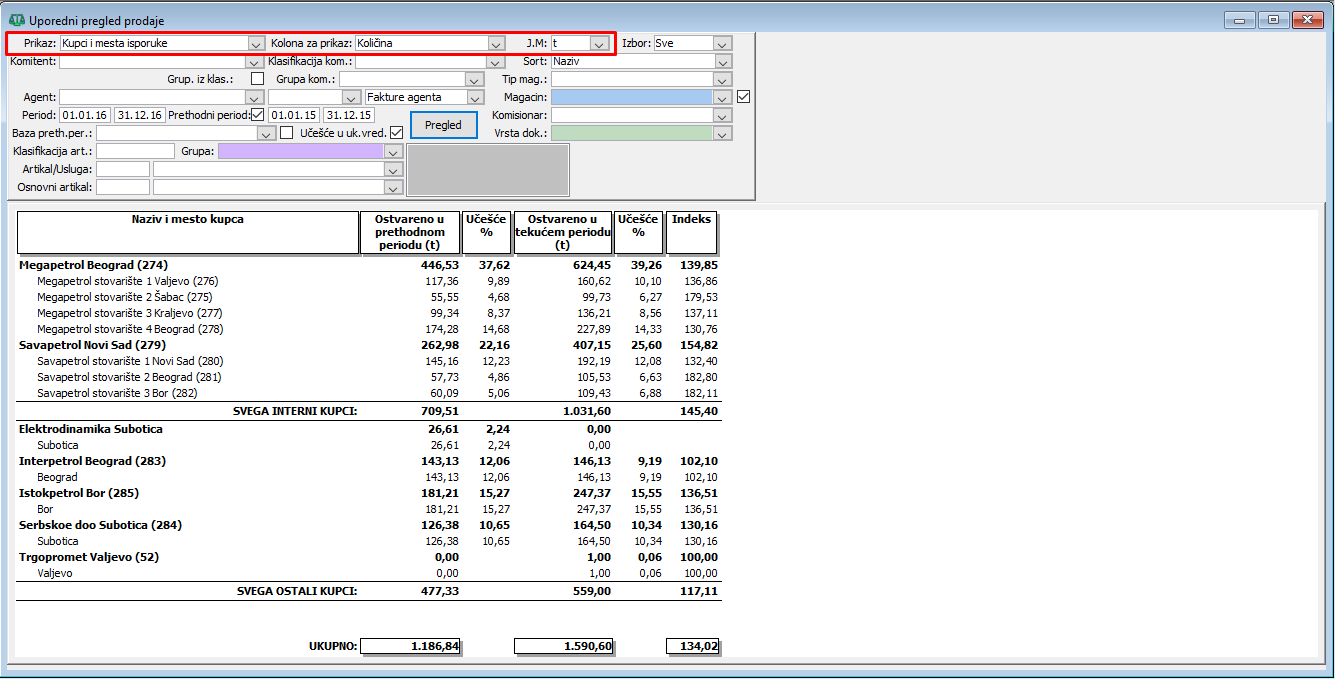This screenshot has width=1335, height=679.
Task: Open the Fakture agenta dropdown
Action: tap(476, 98)
